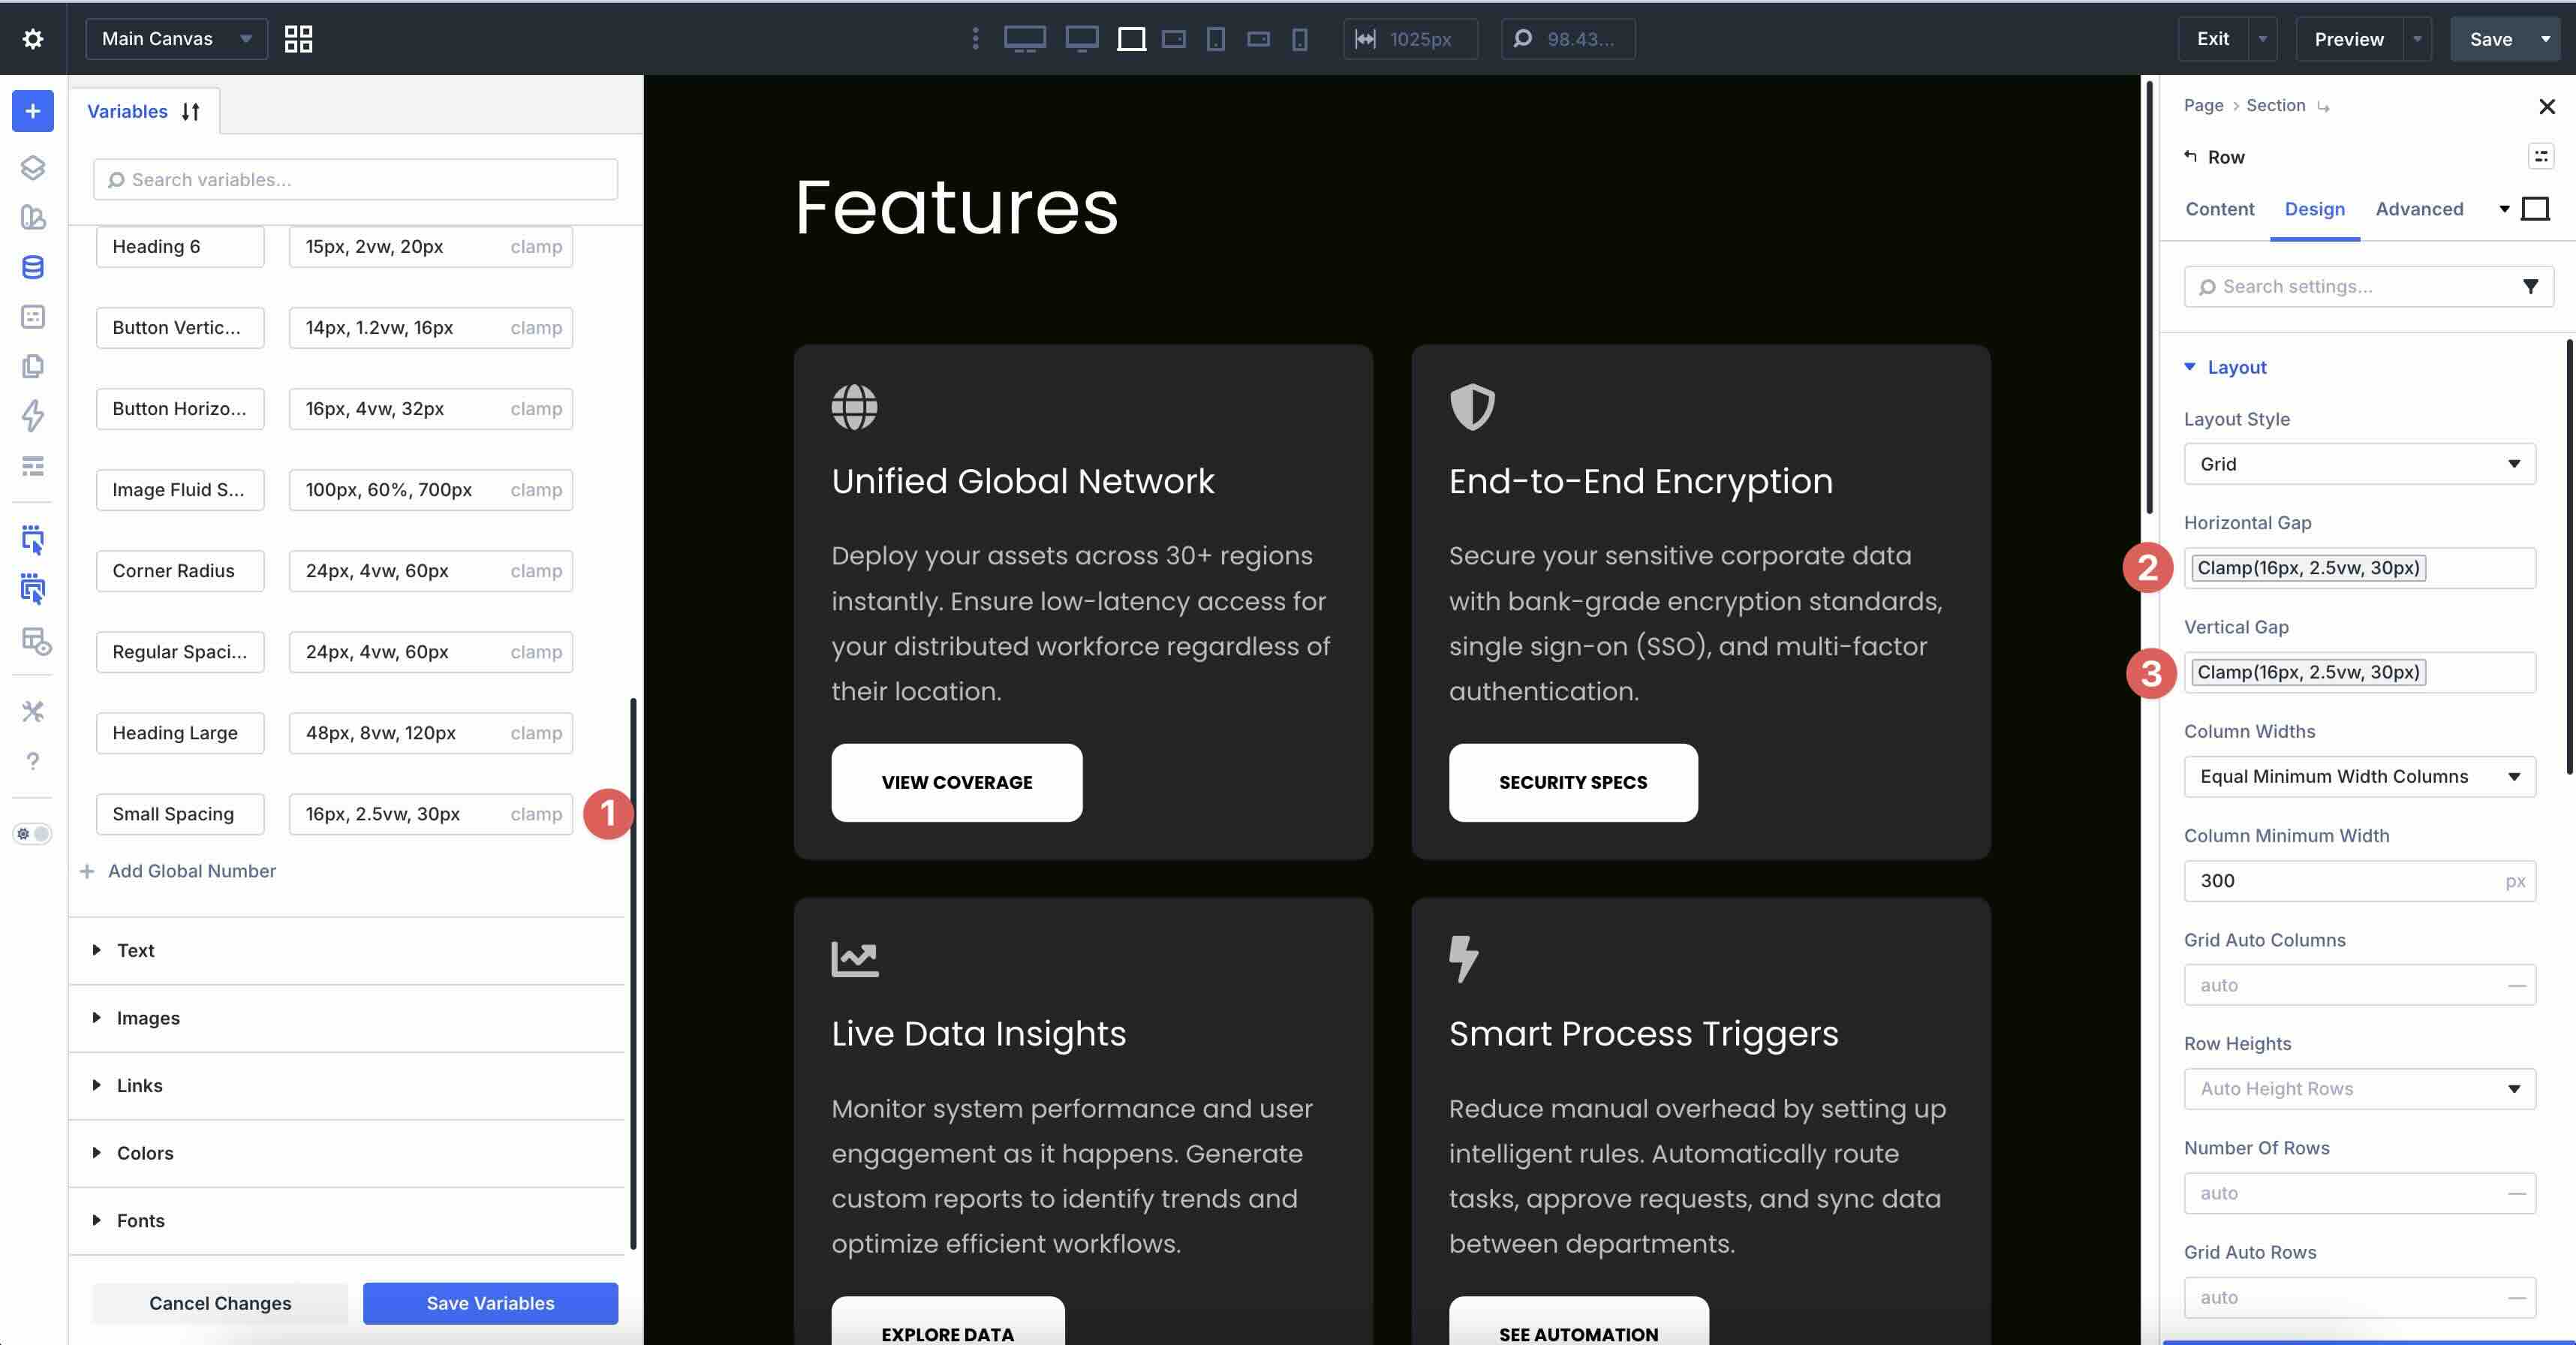The height and width of the screenshot is (1345, 2576).
Task: Click the grid view icon beside Main Canvas
Action: tap(298, 39)
